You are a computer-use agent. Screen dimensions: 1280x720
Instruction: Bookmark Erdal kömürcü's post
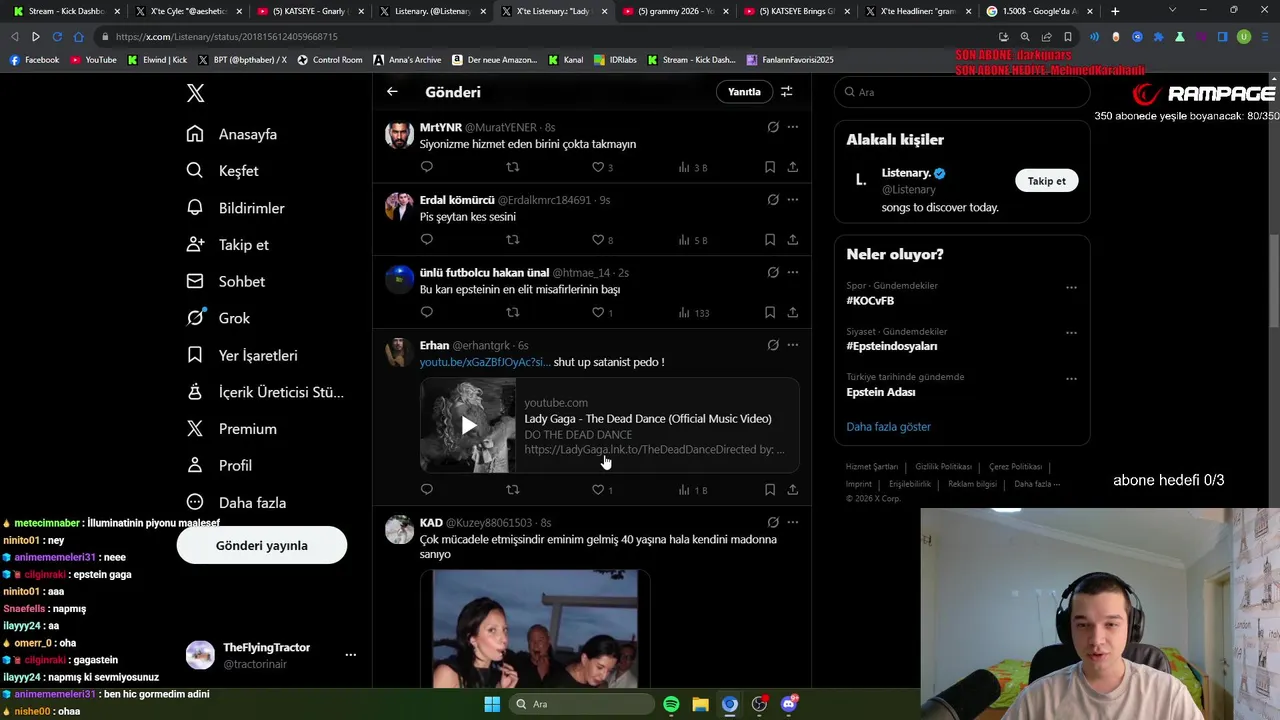(770, 240)
